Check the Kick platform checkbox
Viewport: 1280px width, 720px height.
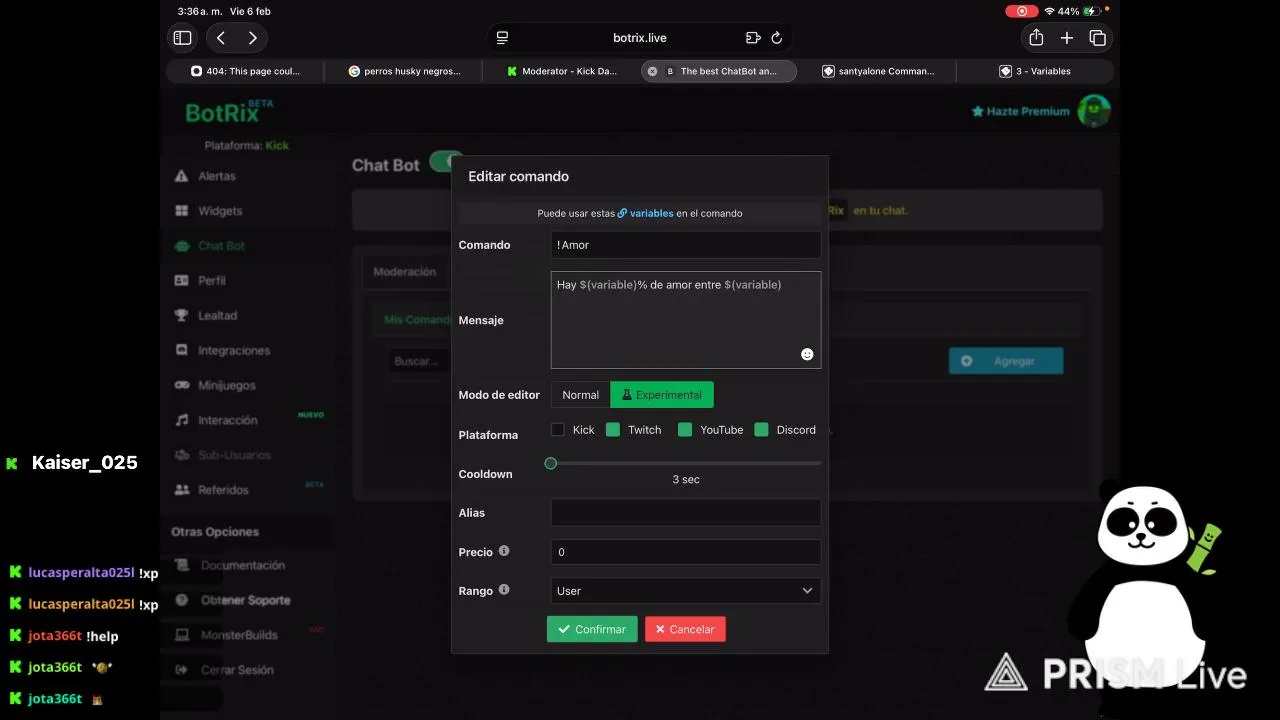click(558, 429)
